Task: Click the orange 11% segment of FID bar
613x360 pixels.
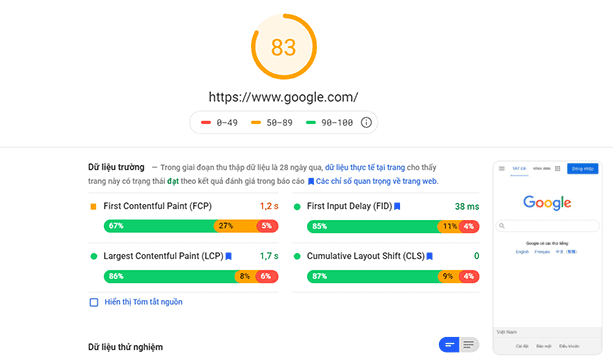Action: (x=449, y=226)
